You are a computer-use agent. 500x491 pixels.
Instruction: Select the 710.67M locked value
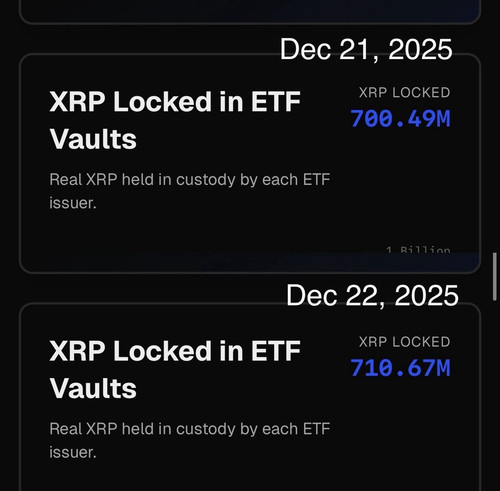click(x=400, y=368)
